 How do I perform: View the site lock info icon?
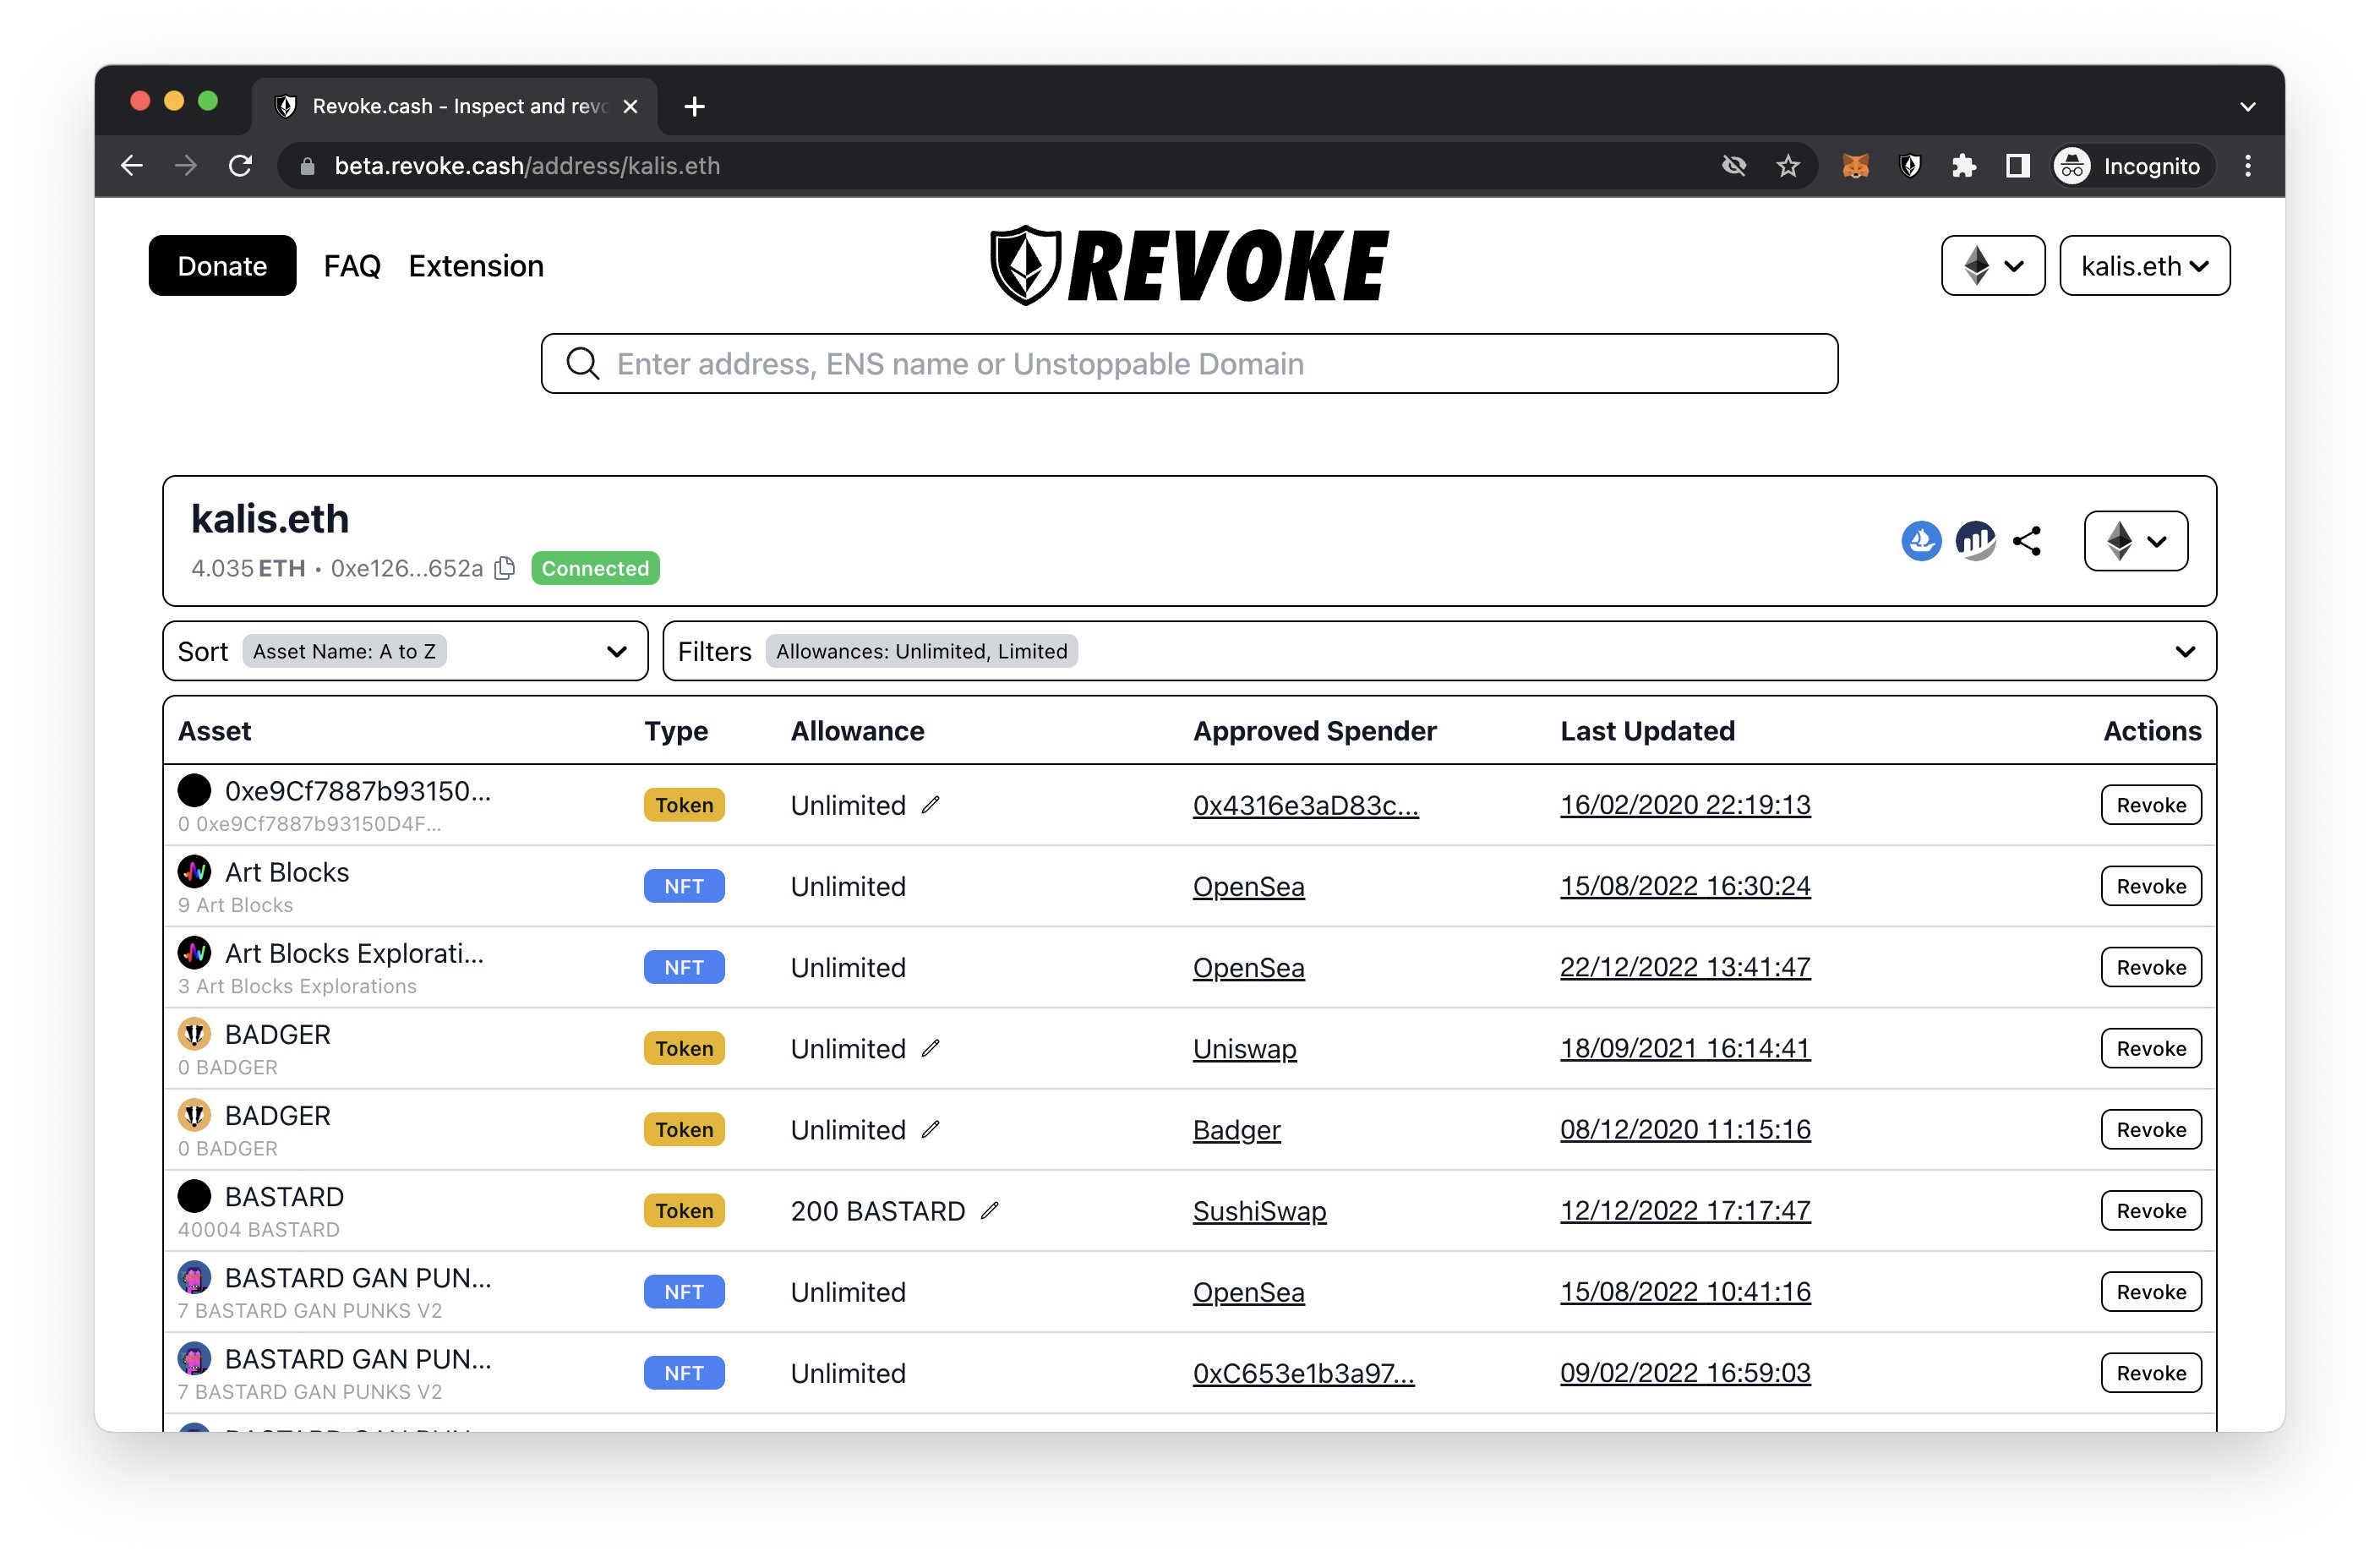coord(308,166)
